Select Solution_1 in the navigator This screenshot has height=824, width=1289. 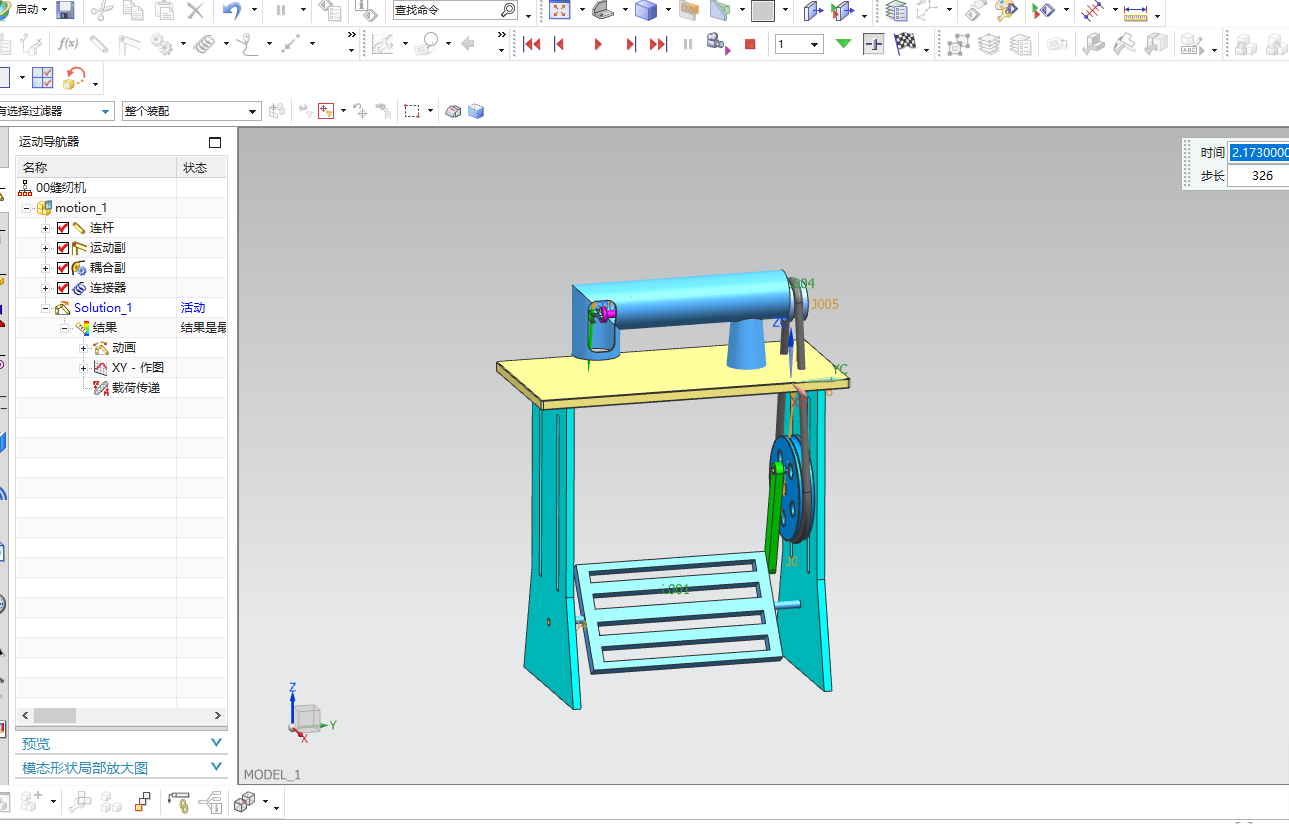coord(102,308)
